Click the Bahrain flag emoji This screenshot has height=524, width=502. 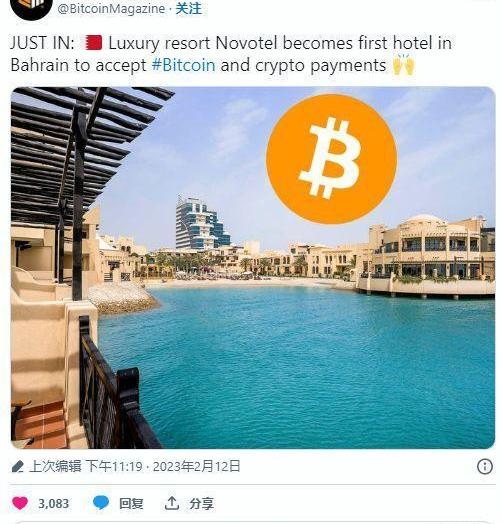(93, 43)
